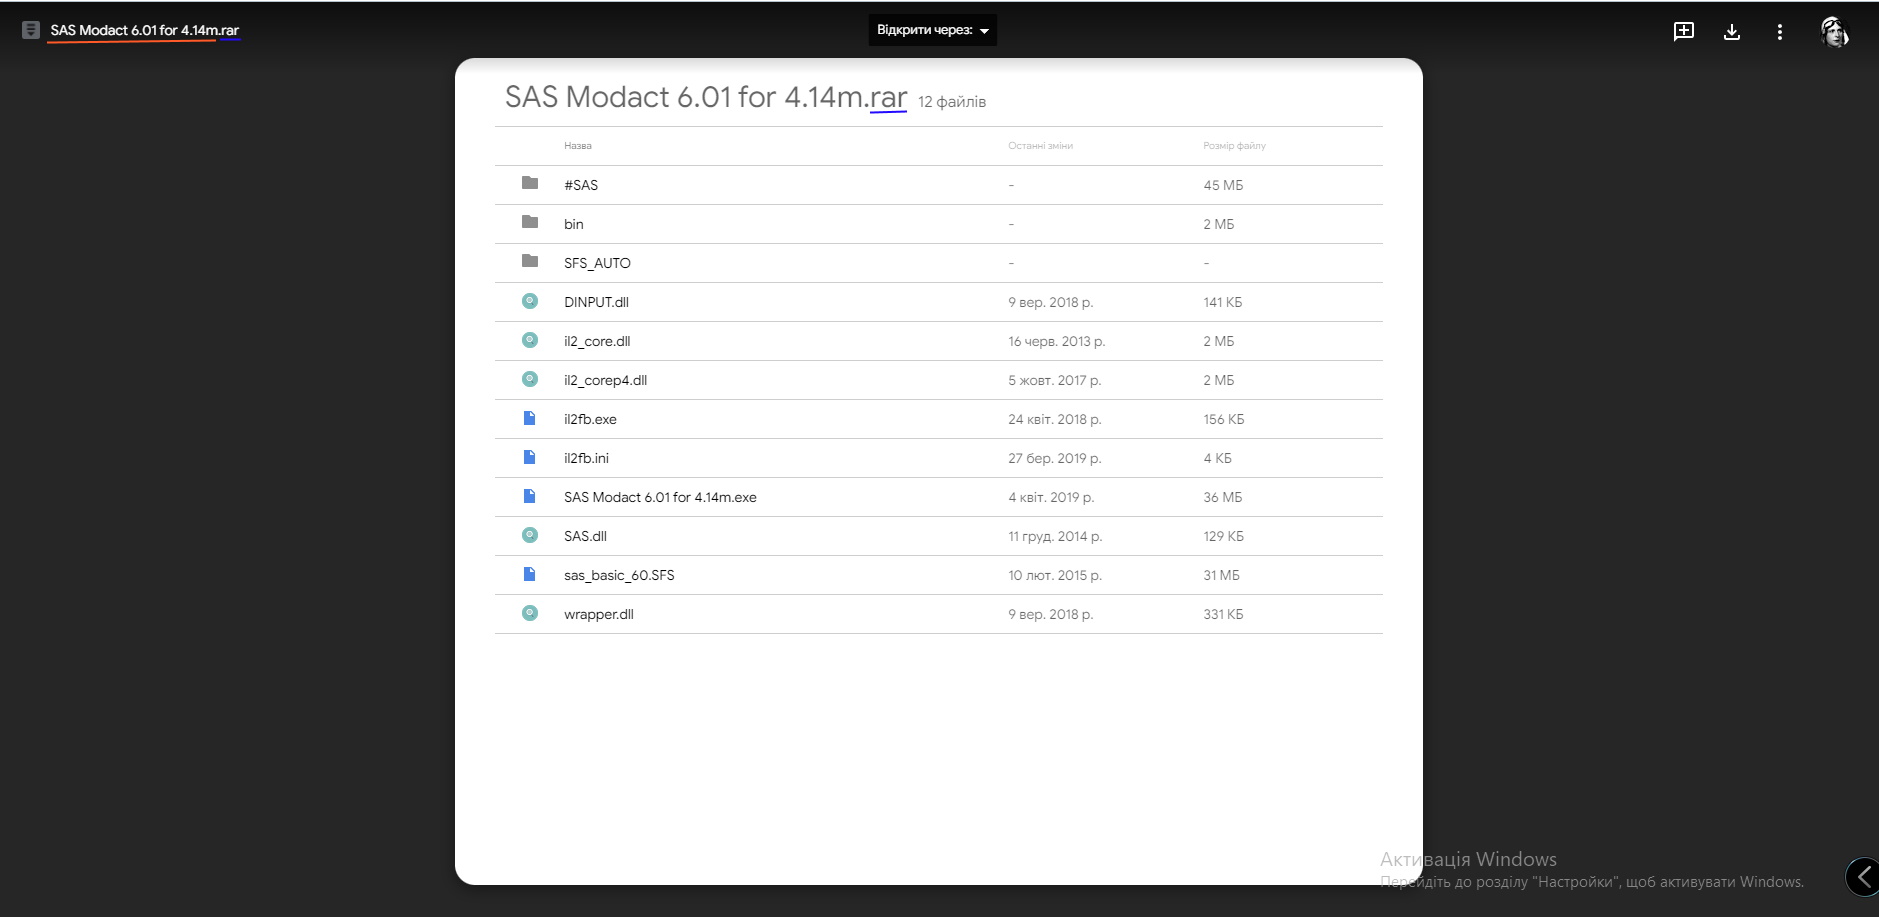Click the archive file type icon beside title
The image size is (1879, 917).
coord(31,30)
